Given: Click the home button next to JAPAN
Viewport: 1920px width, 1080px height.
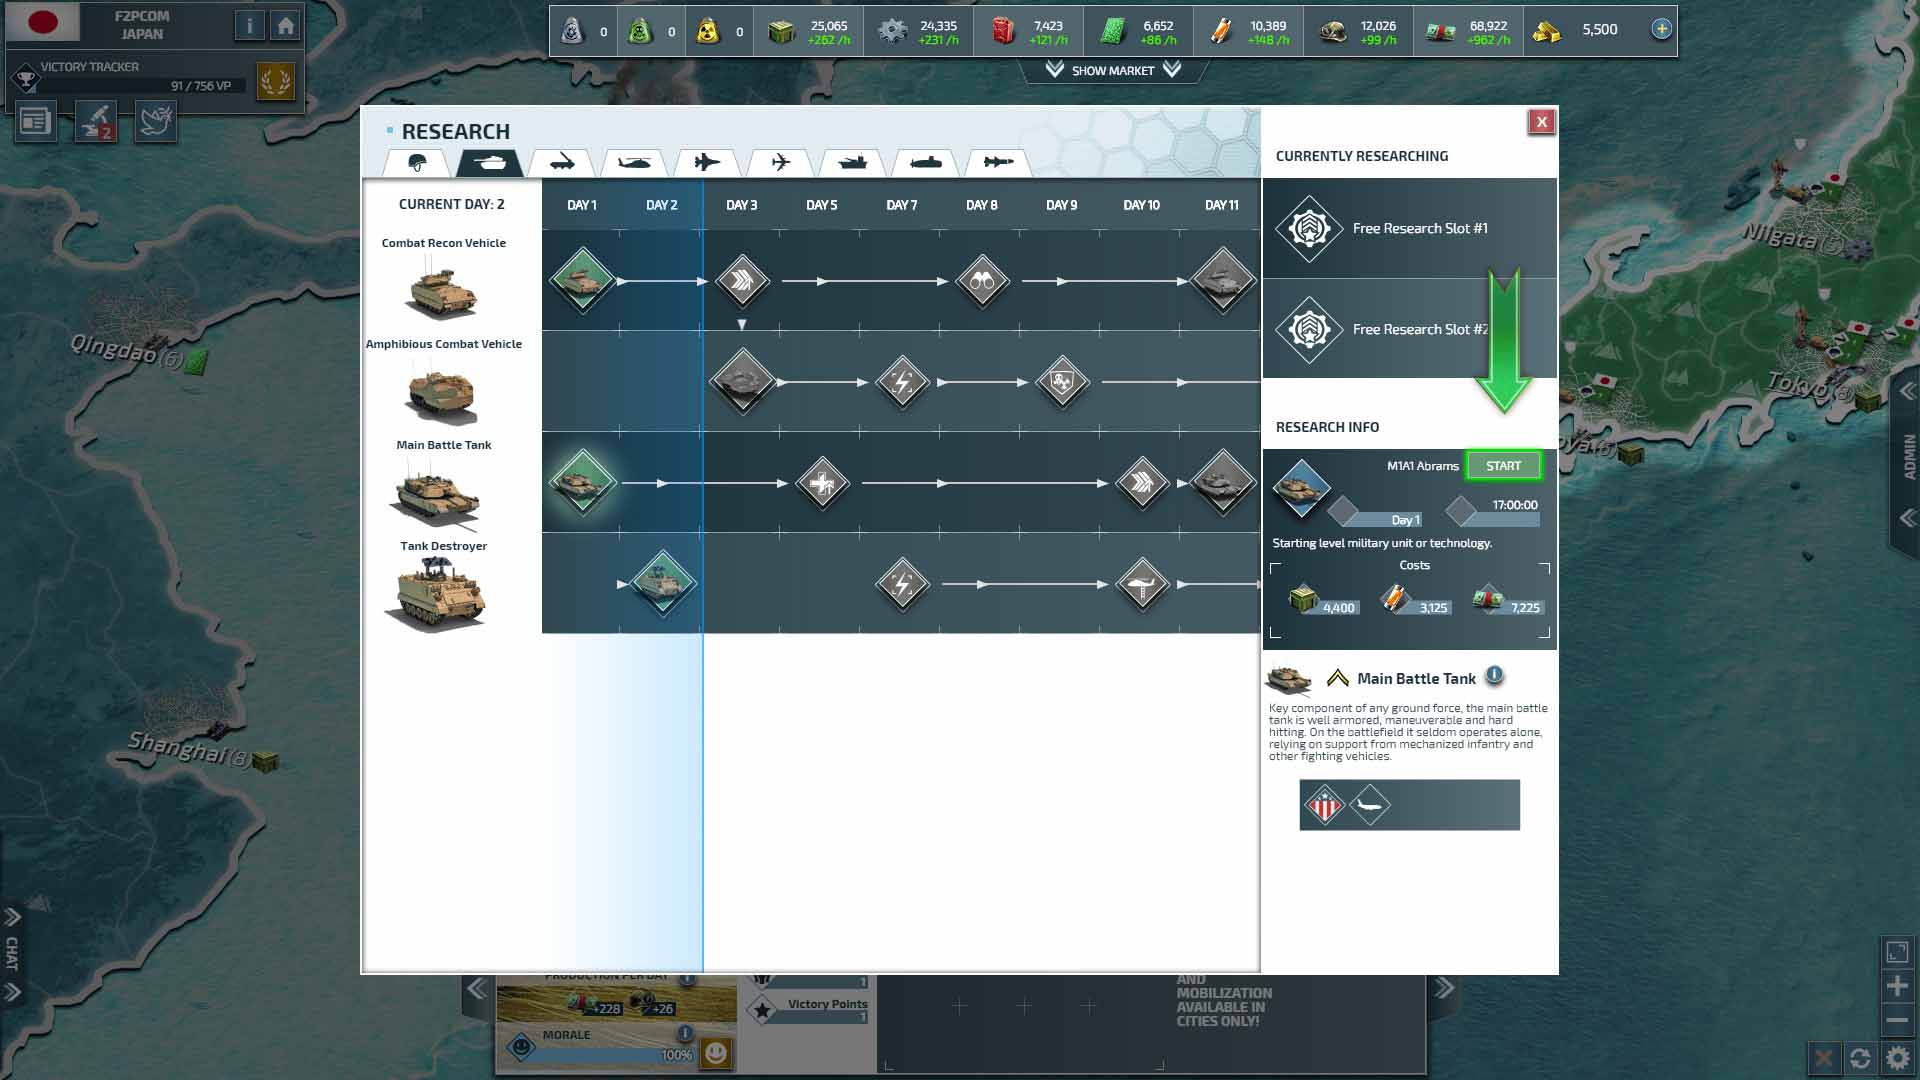Looking at the screenshot, I should point(285,26).
